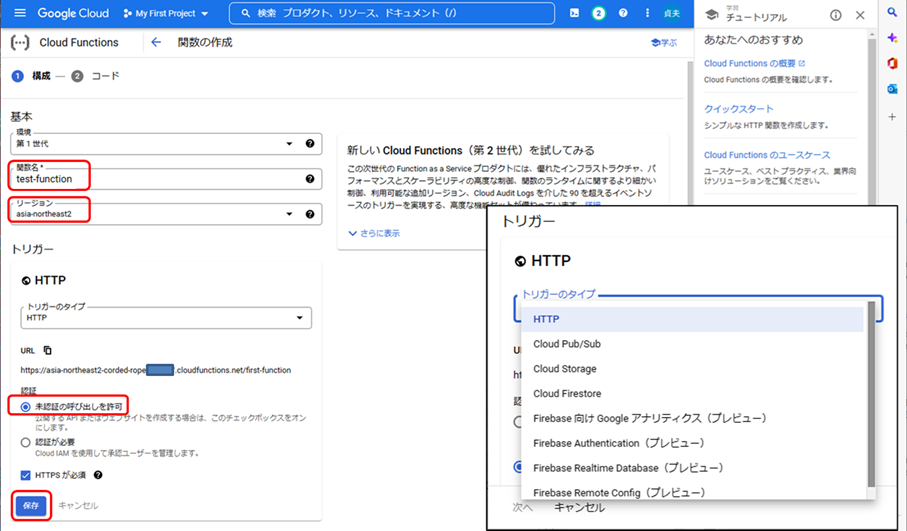Click the help icon next to 関数名 field

click(310, 179)
